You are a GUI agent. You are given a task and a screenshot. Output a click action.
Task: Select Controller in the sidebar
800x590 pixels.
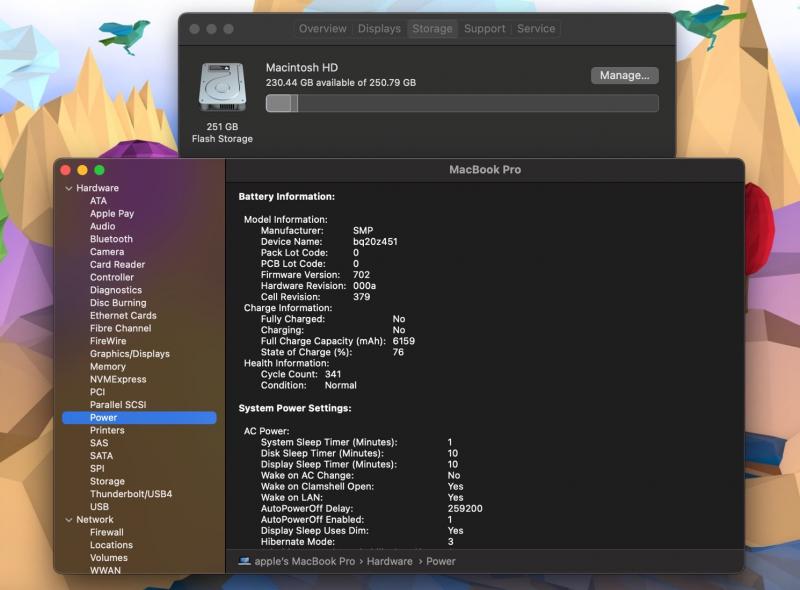[x=112, y=278]
